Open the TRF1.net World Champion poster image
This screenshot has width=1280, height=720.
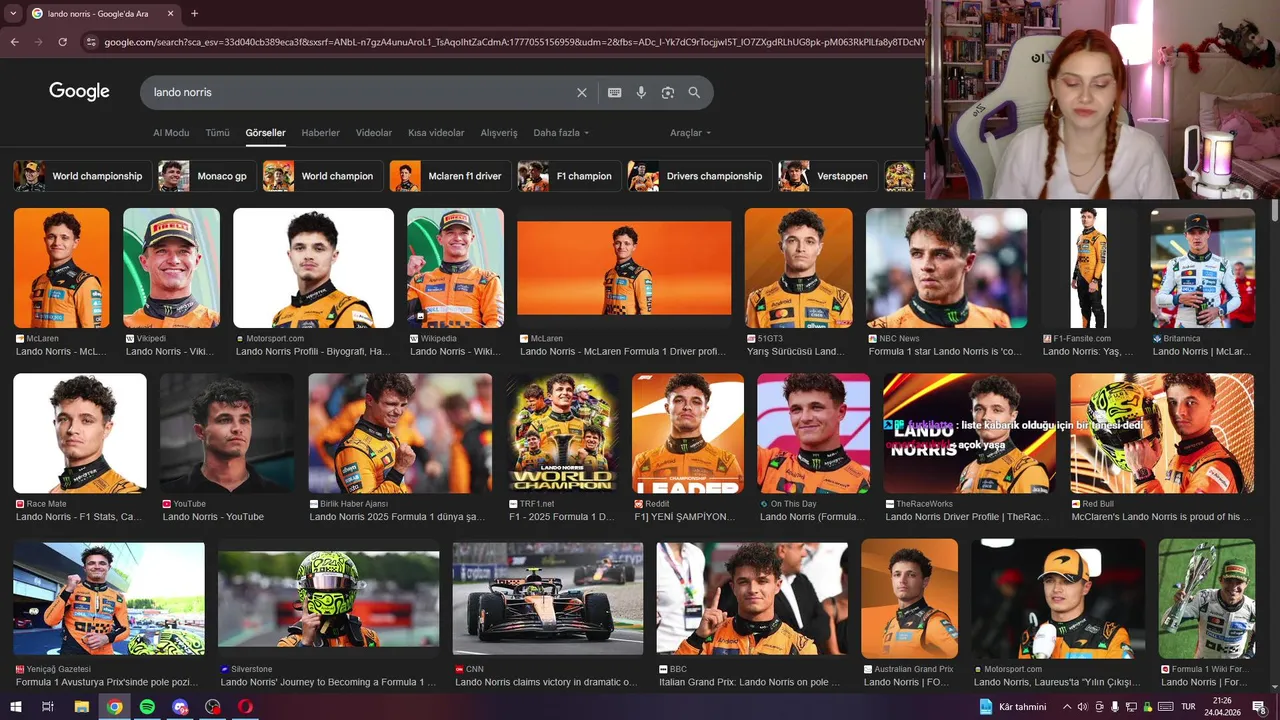tap(561, 433)
